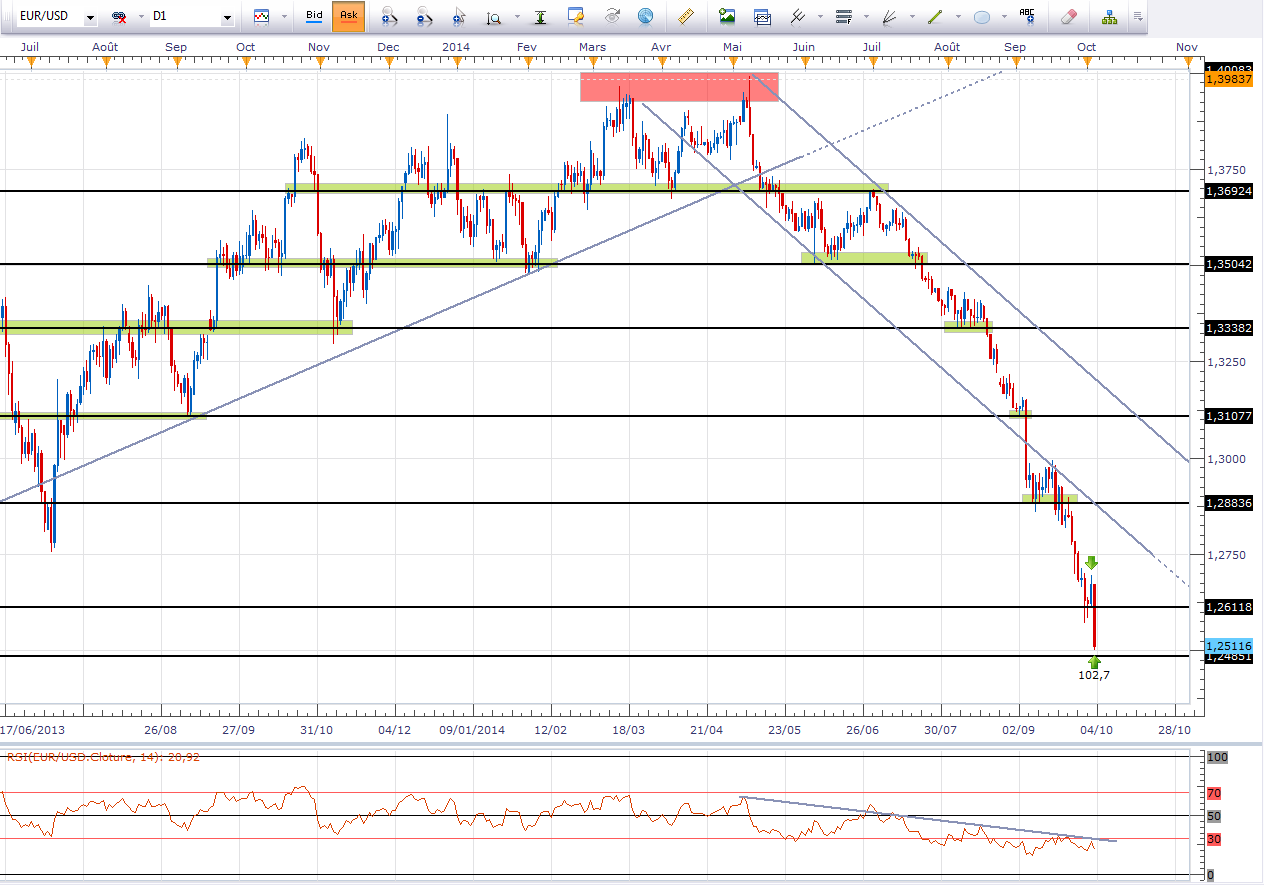Click the green auto-fit vertical icon
The height and width of the screenshot is (885, 1264).
pyautogui.click(x=543, y=17)
